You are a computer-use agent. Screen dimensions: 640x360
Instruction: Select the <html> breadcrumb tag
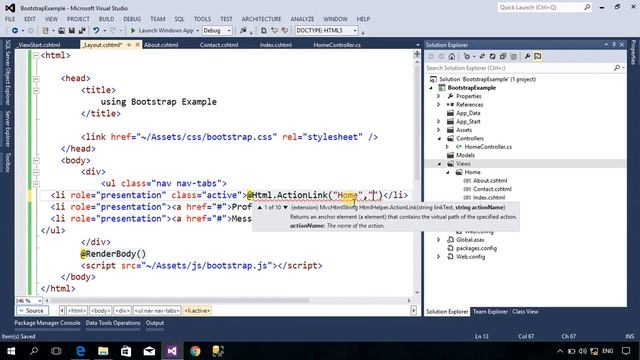(77, 311)
